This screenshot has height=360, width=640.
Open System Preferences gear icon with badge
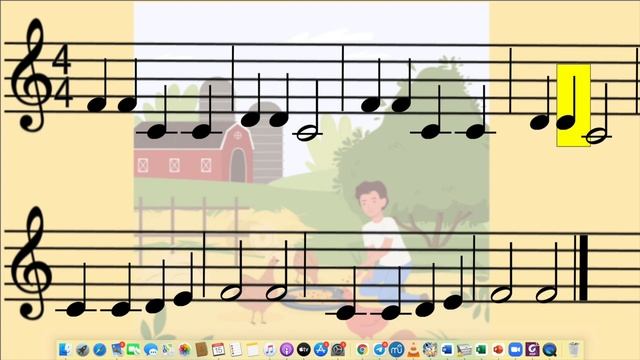338,350
